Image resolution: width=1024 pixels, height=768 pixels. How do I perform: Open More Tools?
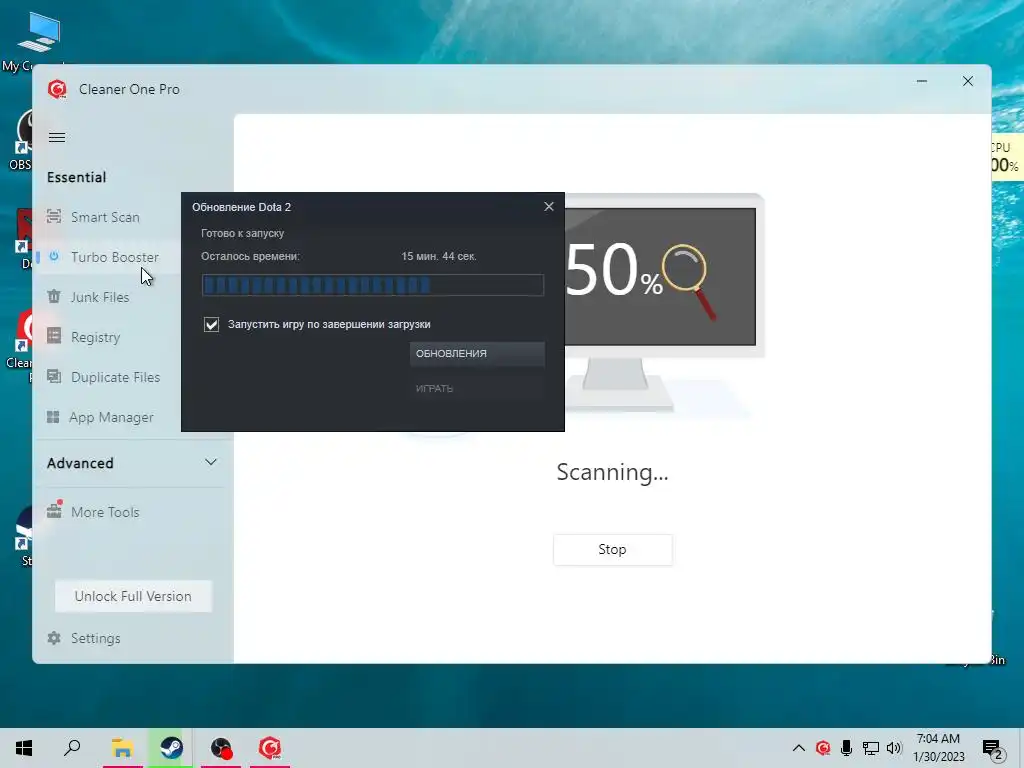point(105,512)
